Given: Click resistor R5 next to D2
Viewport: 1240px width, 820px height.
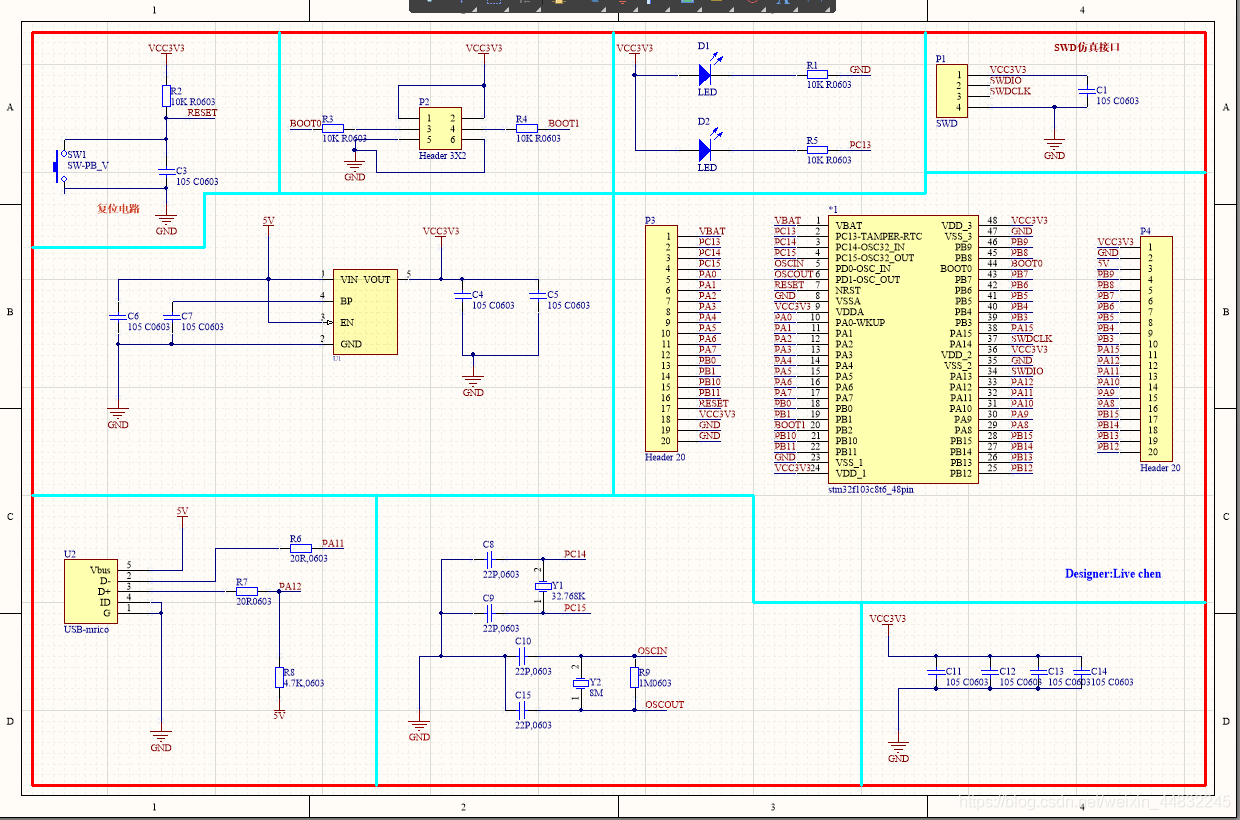Looking at the screenshot, I should tap(817, 150).
